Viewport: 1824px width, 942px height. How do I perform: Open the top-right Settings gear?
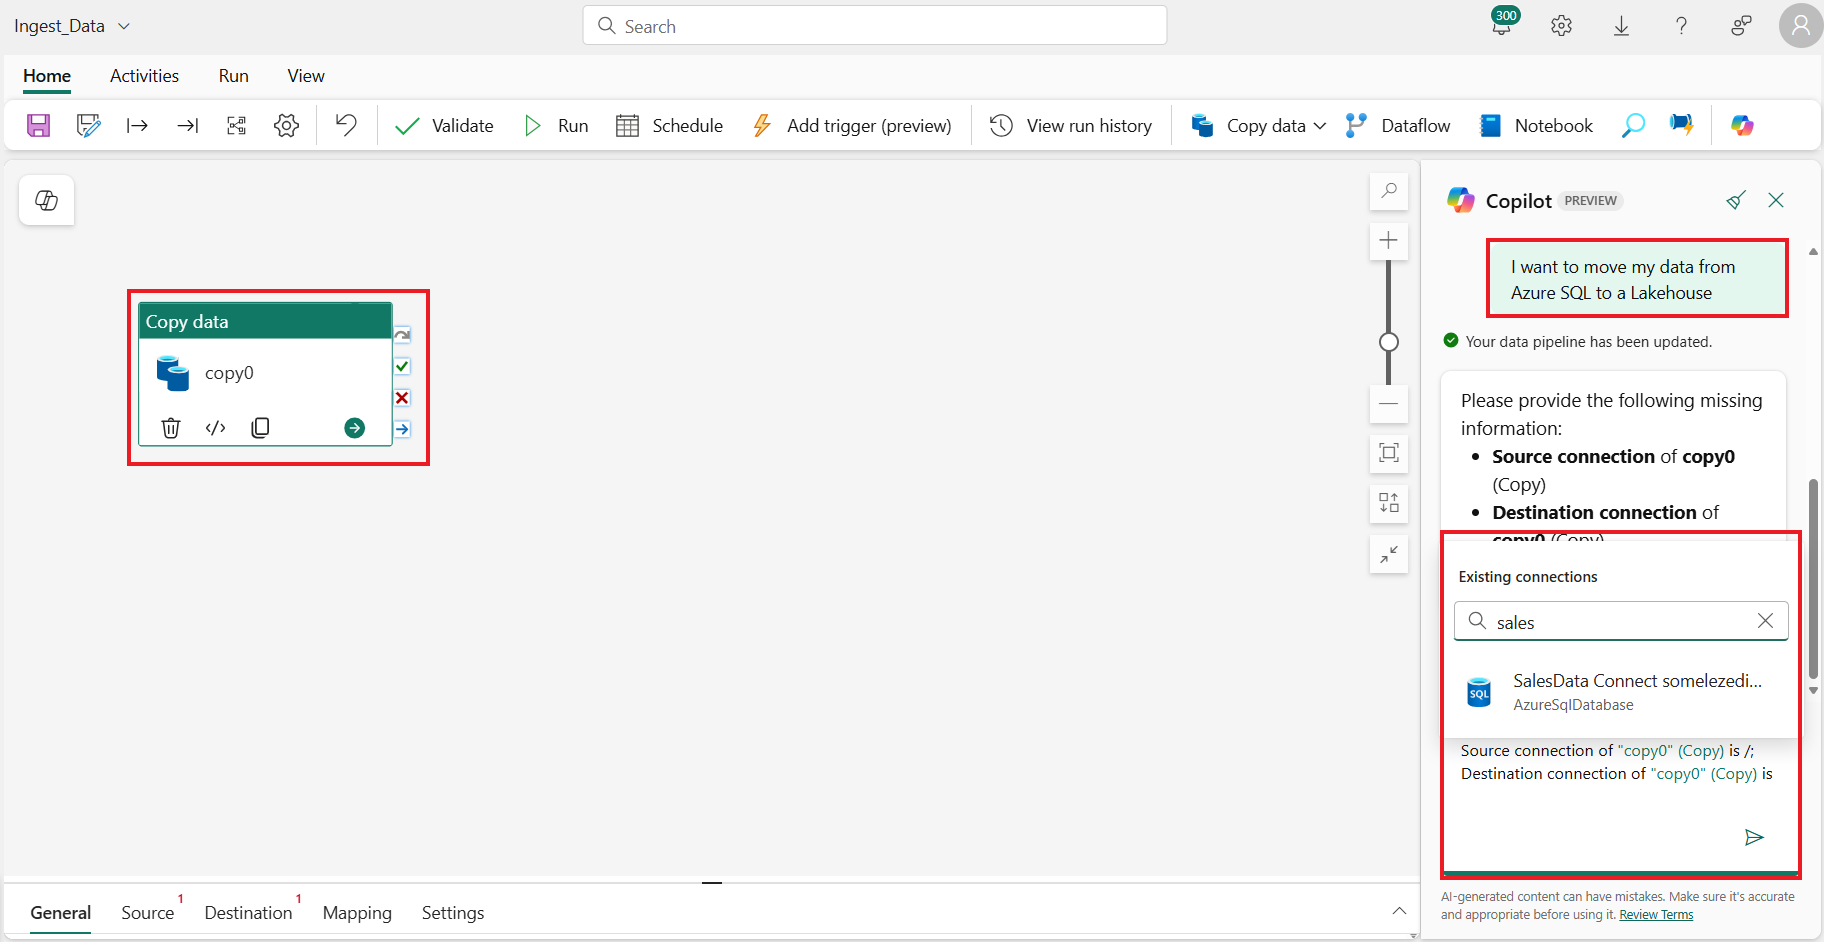pyautogui.click(x=1561, y=26)
